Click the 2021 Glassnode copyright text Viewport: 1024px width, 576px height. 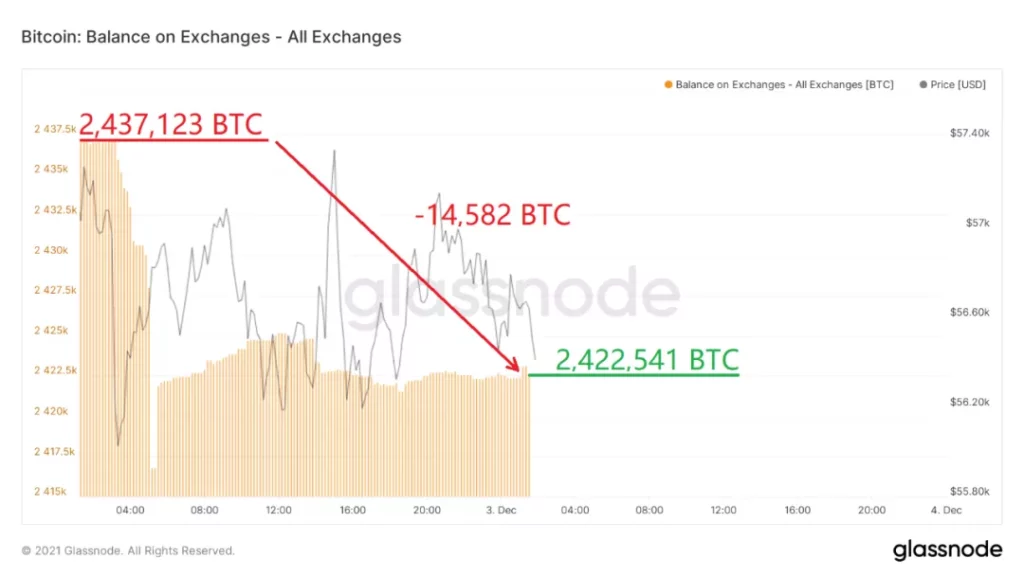[x=128, y=550]
